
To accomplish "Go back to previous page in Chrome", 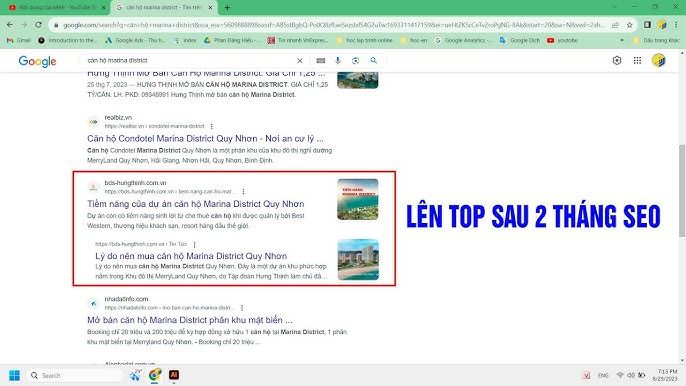I will point(10,25).
